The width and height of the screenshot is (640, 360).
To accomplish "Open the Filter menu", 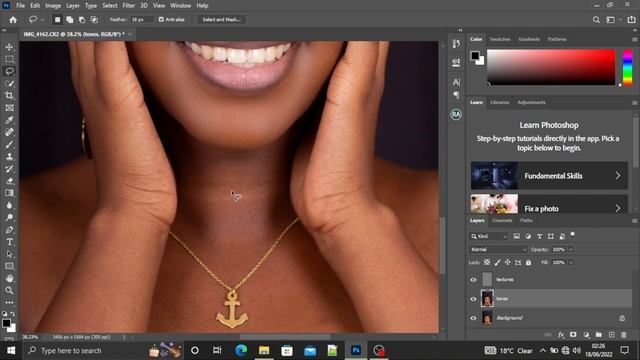I will pos(129,6).
